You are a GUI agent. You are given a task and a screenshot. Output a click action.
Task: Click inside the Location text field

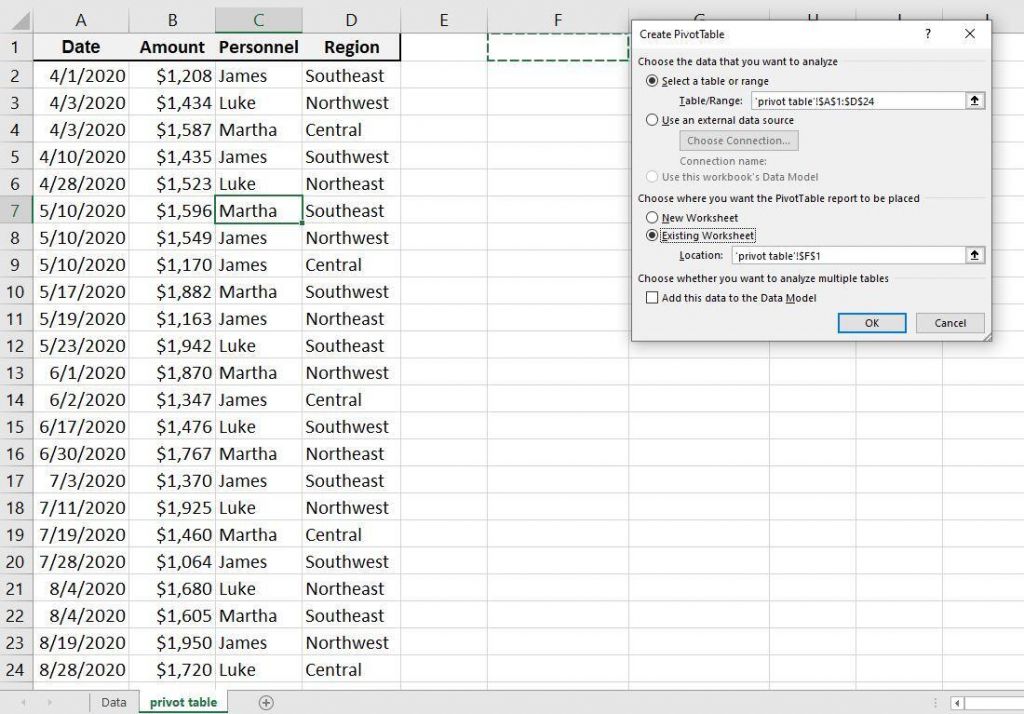[850, 255]
